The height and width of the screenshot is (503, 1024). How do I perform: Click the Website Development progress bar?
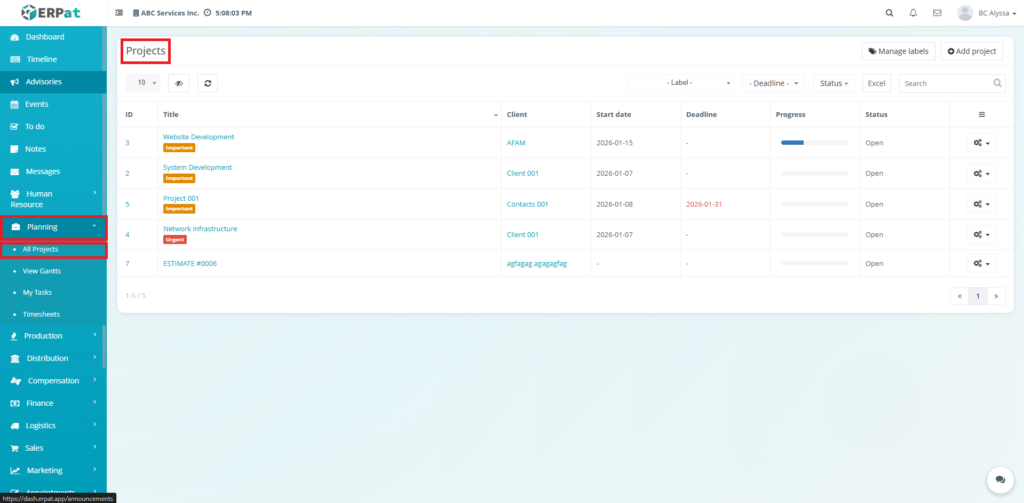pyautogui.click(x=814, y=143)
